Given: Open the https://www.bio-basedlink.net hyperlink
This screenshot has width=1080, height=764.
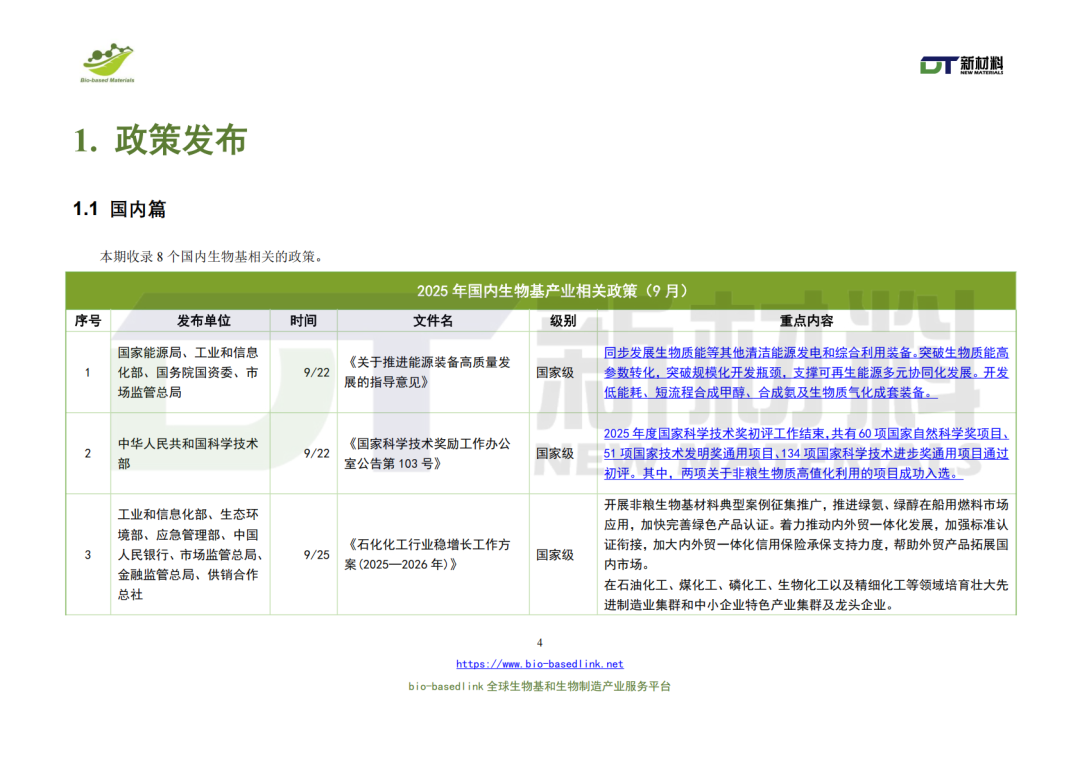Looking at the screenshot, I should (x=540, y=663).
